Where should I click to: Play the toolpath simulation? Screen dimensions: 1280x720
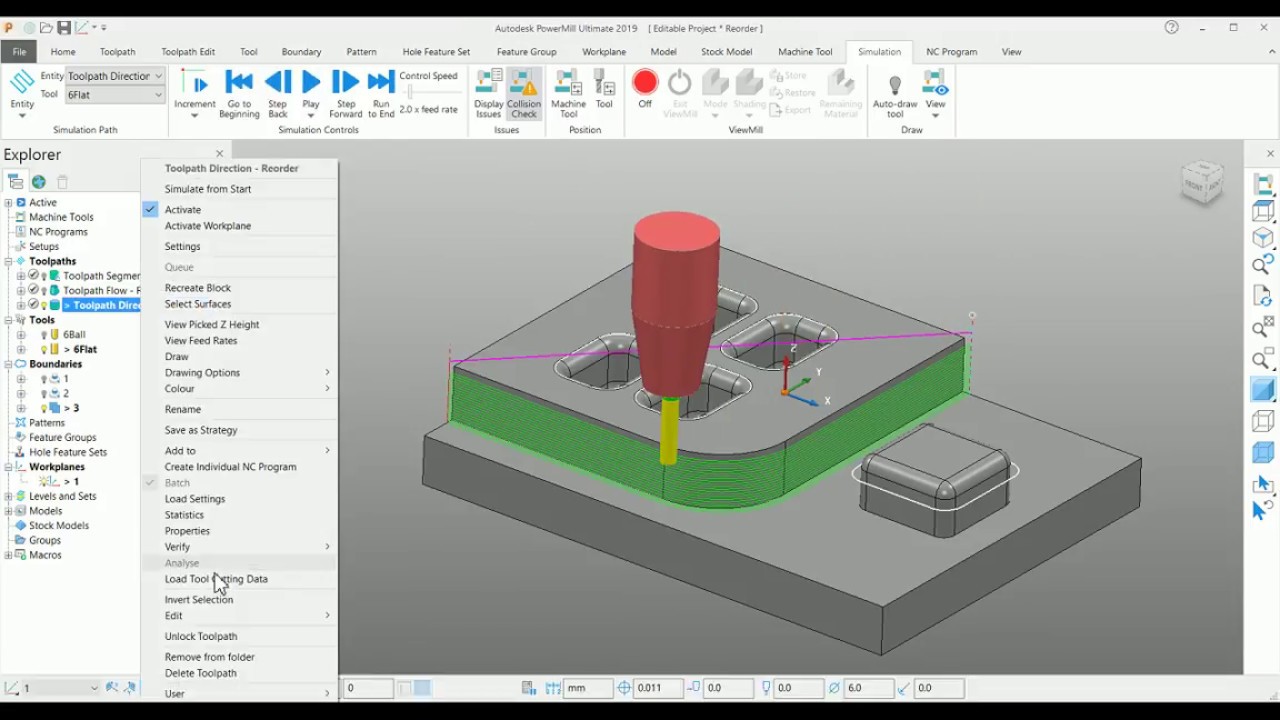point(311,93)
